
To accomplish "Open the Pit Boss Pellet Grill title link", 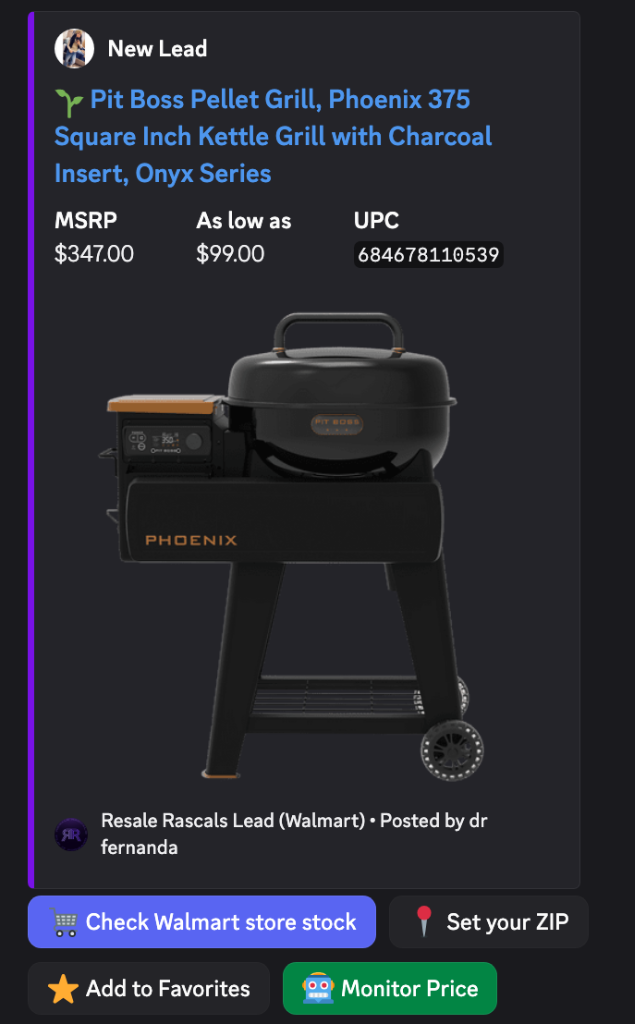I will pyautogui.click(x=273, y=136).
